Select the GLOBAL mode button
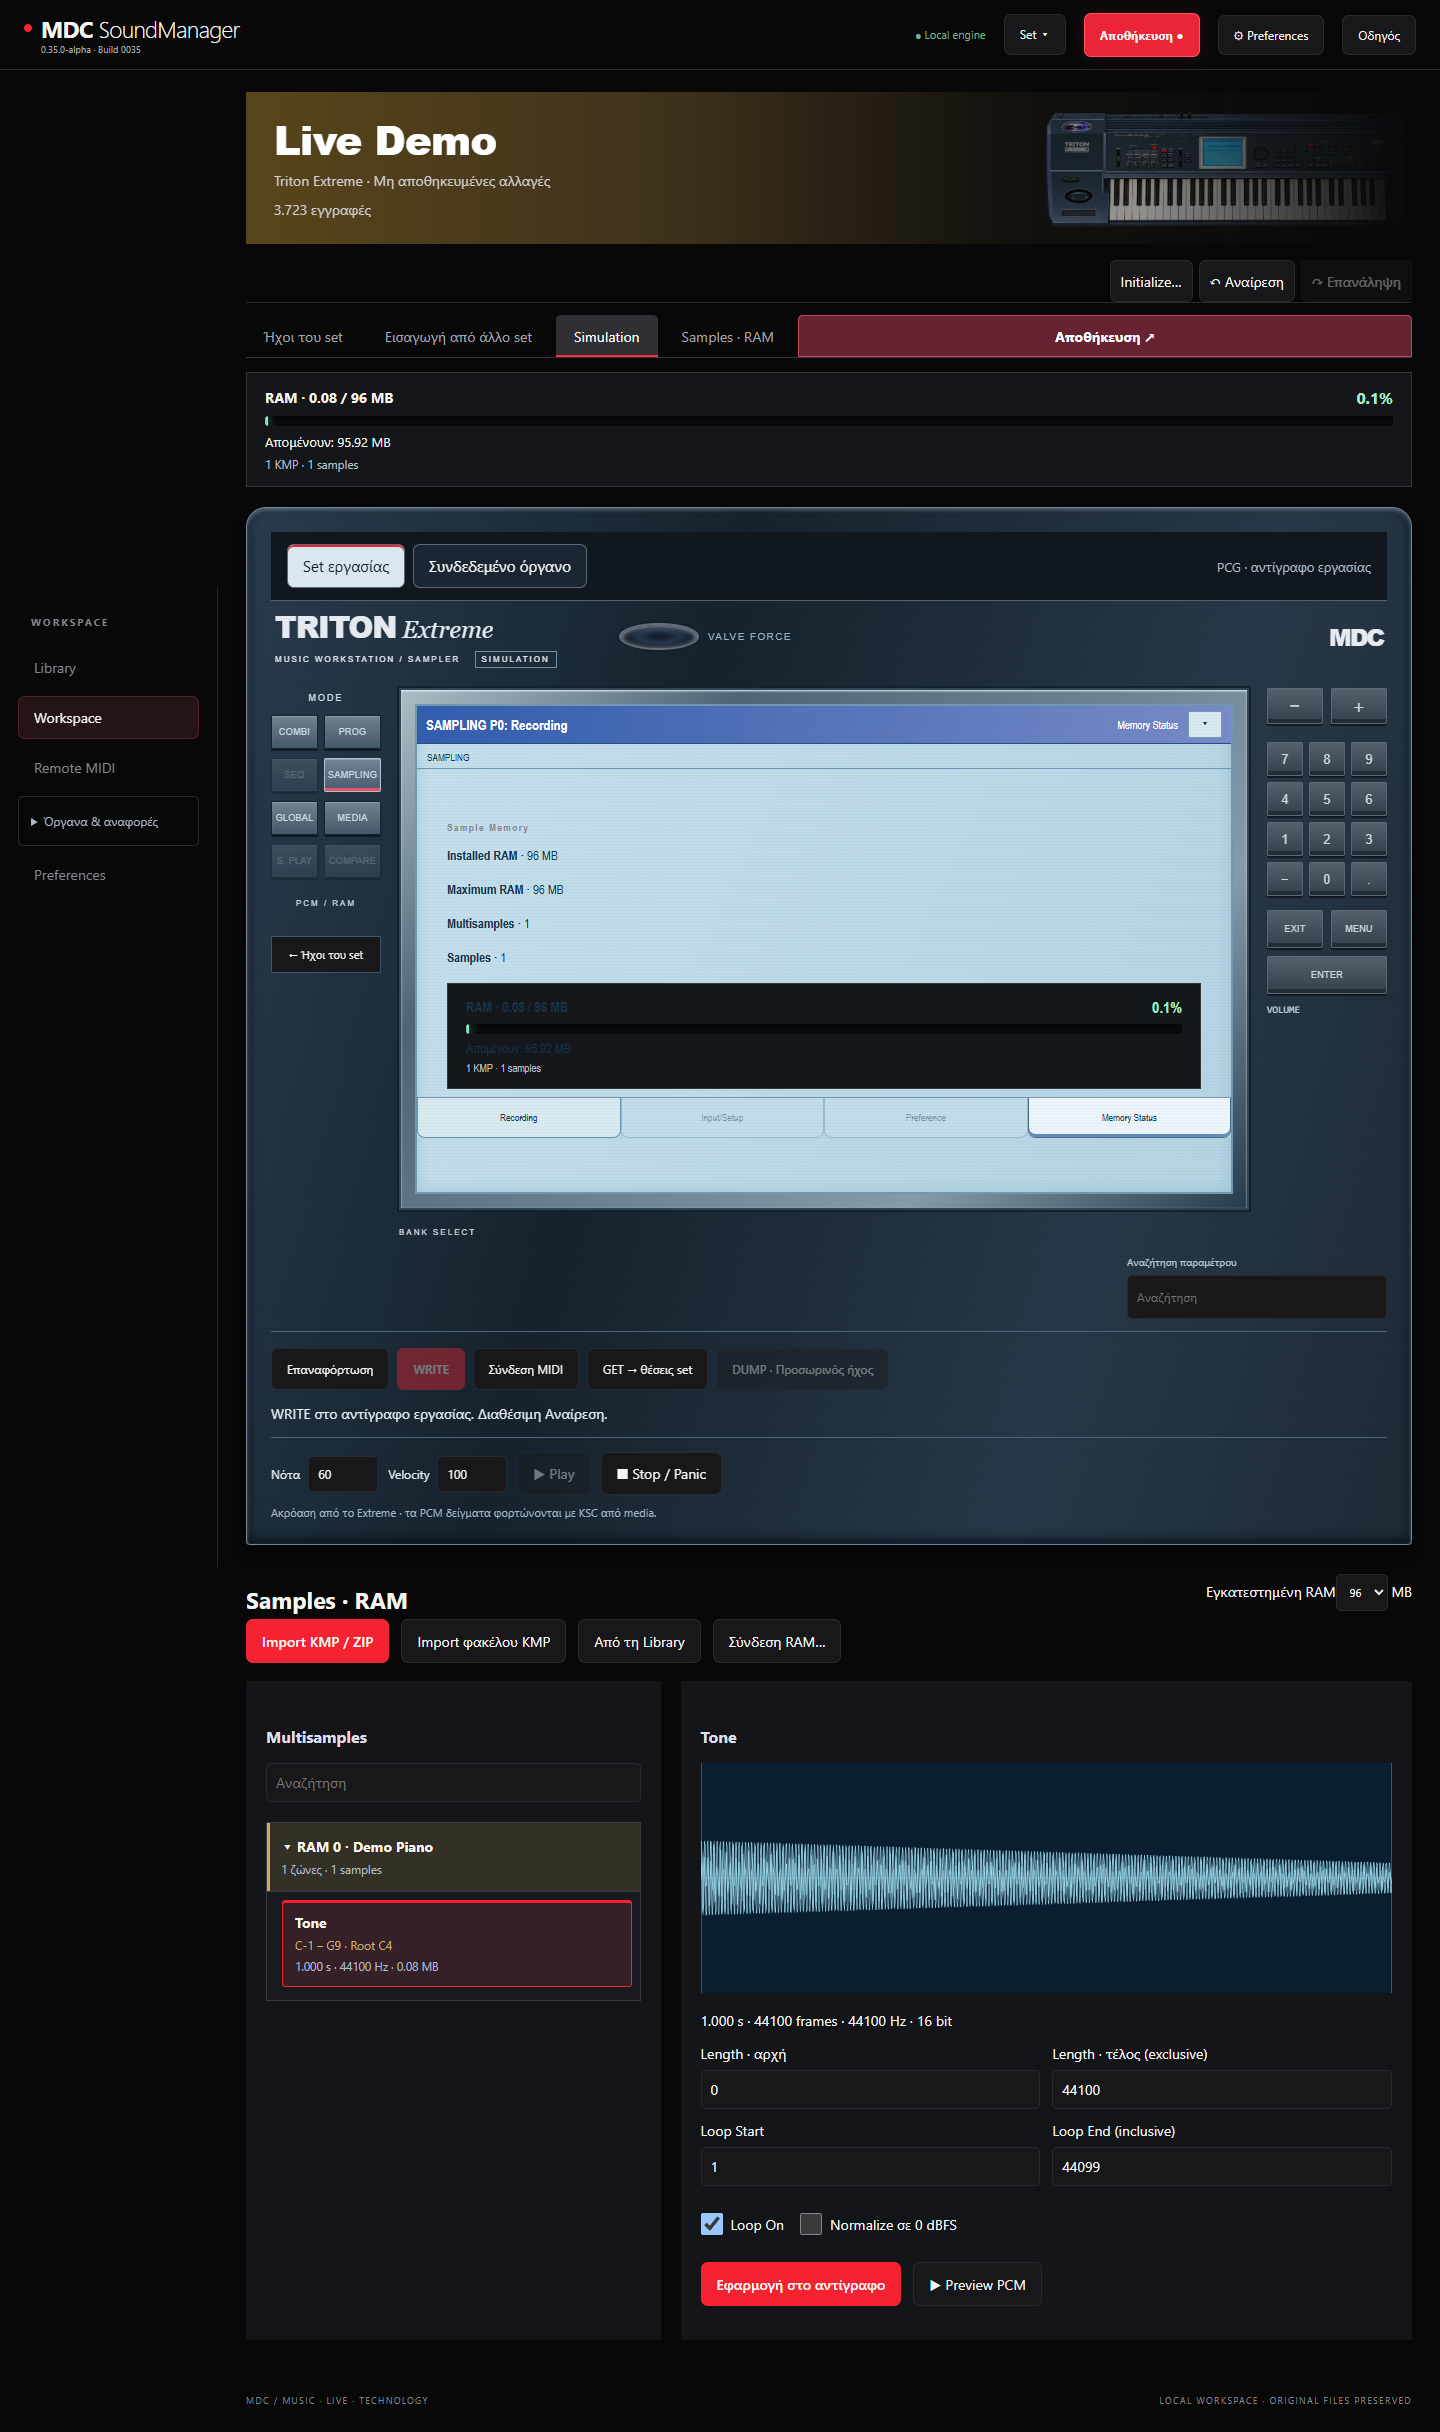The width and height of the screenshot is (1440, 2432). (x=294, y=818)
